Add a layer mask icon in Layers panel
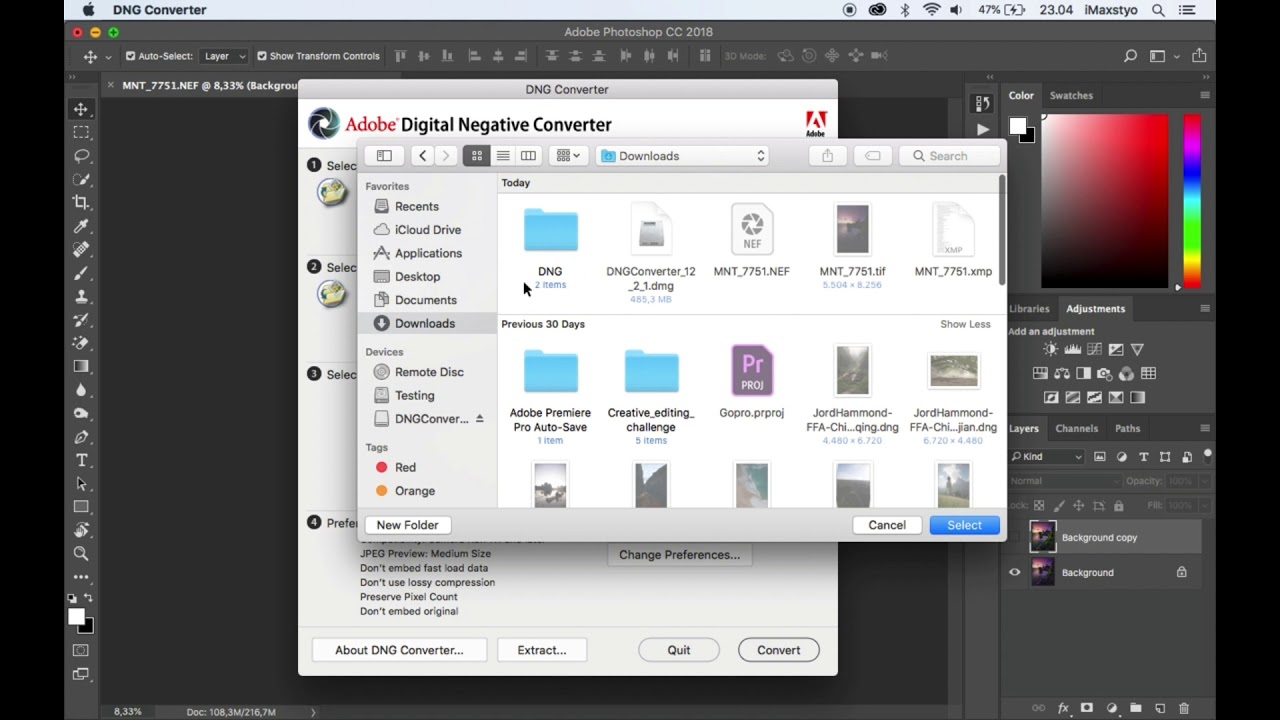 pos(1087,708)
